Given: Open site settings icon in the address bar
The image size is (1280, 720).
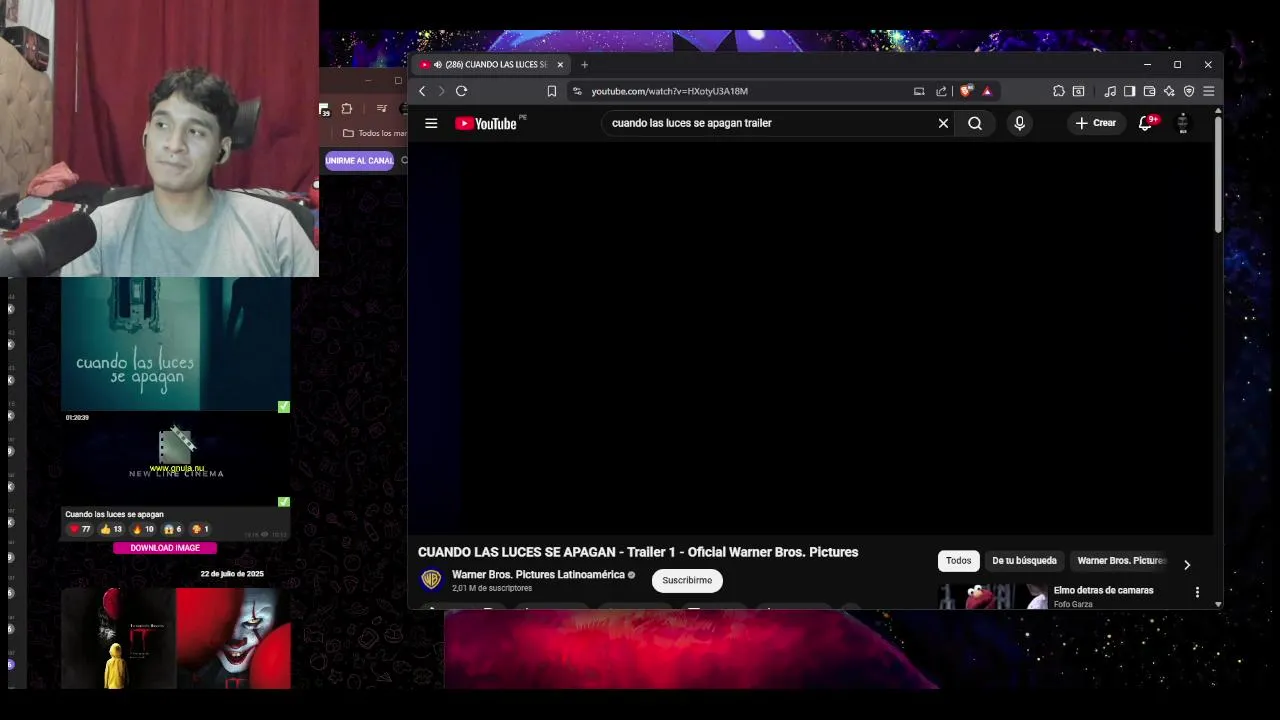Looking at the screenshot, I should pos(577,91).
